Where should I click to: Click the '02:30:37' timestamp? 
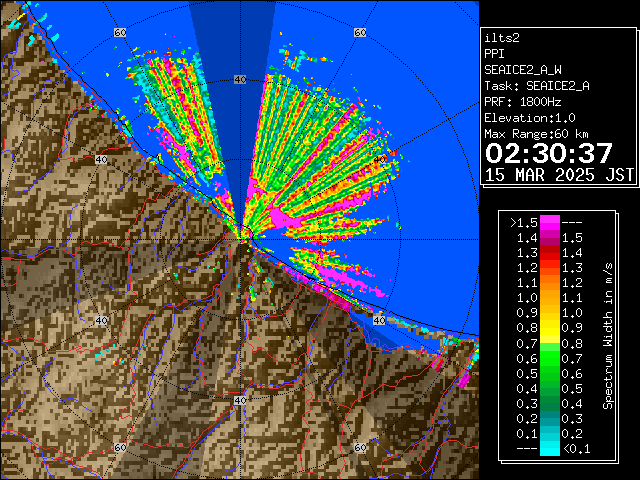549,153
